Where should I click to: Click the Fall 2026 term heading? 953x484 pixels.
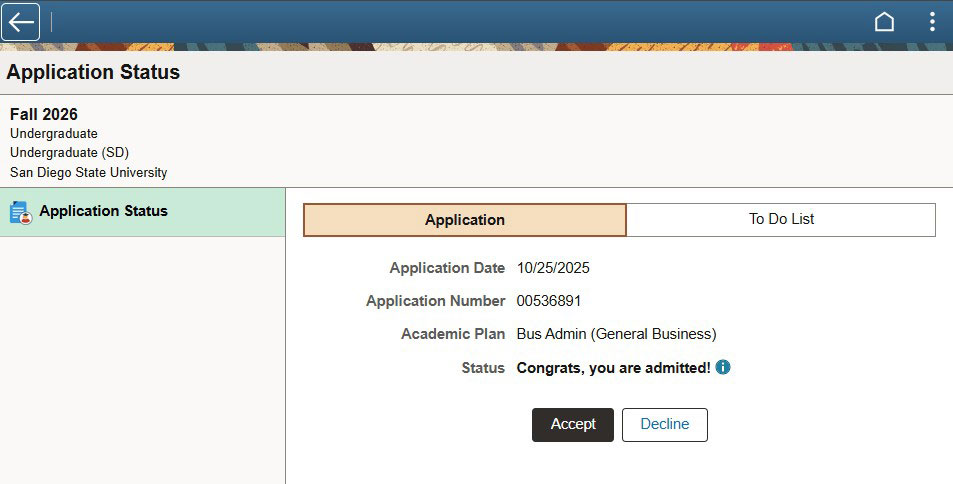[44, 114]
